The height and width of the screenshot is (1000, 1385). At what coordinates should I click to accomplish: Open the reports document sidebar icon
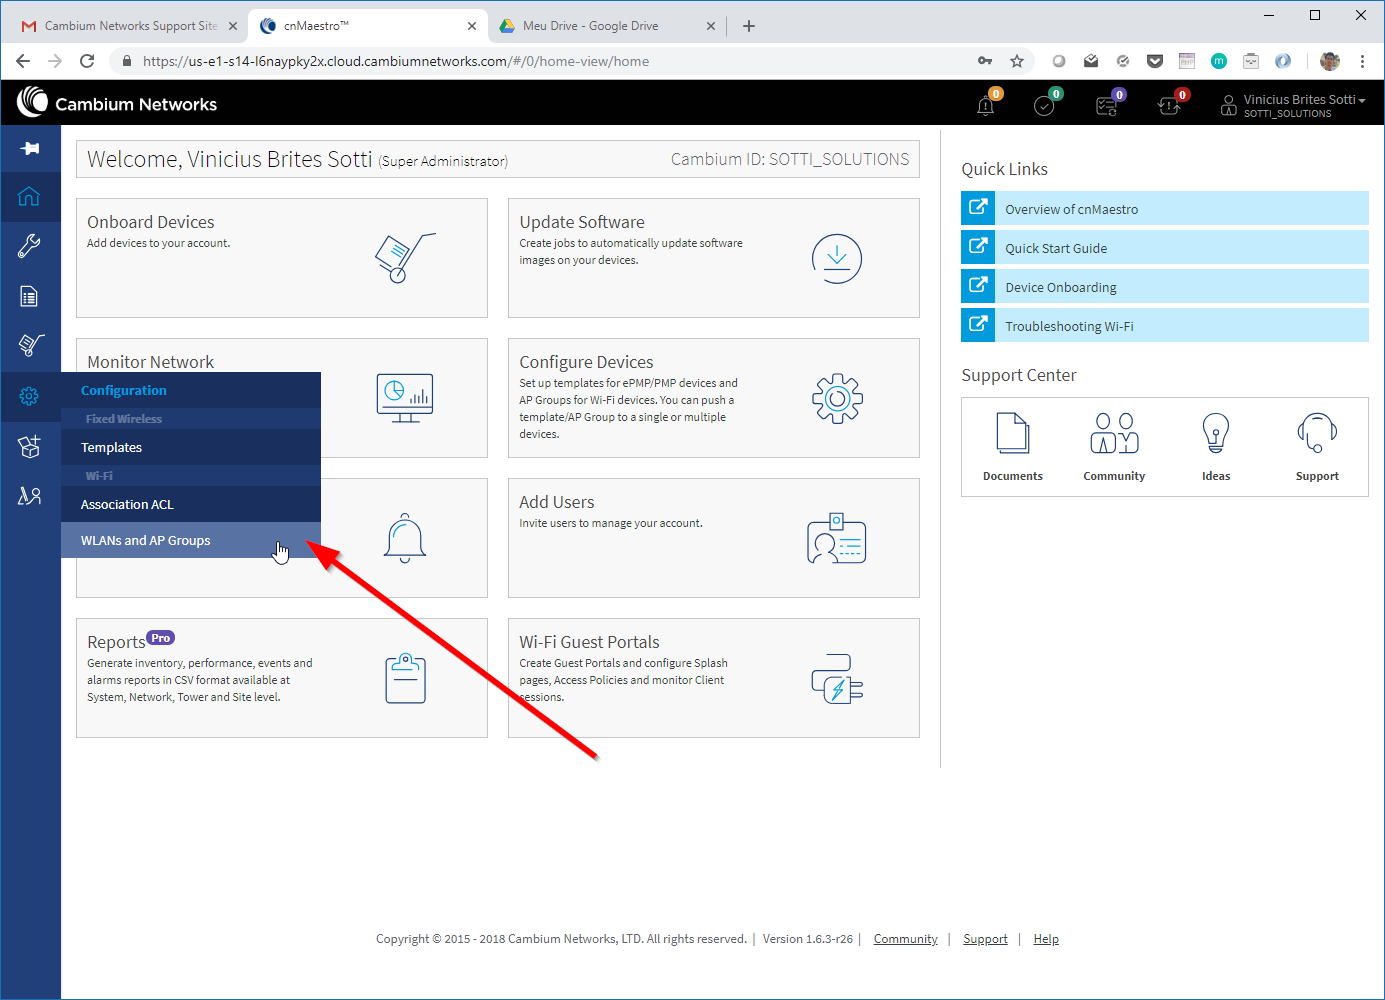click(x=29, y=296)
